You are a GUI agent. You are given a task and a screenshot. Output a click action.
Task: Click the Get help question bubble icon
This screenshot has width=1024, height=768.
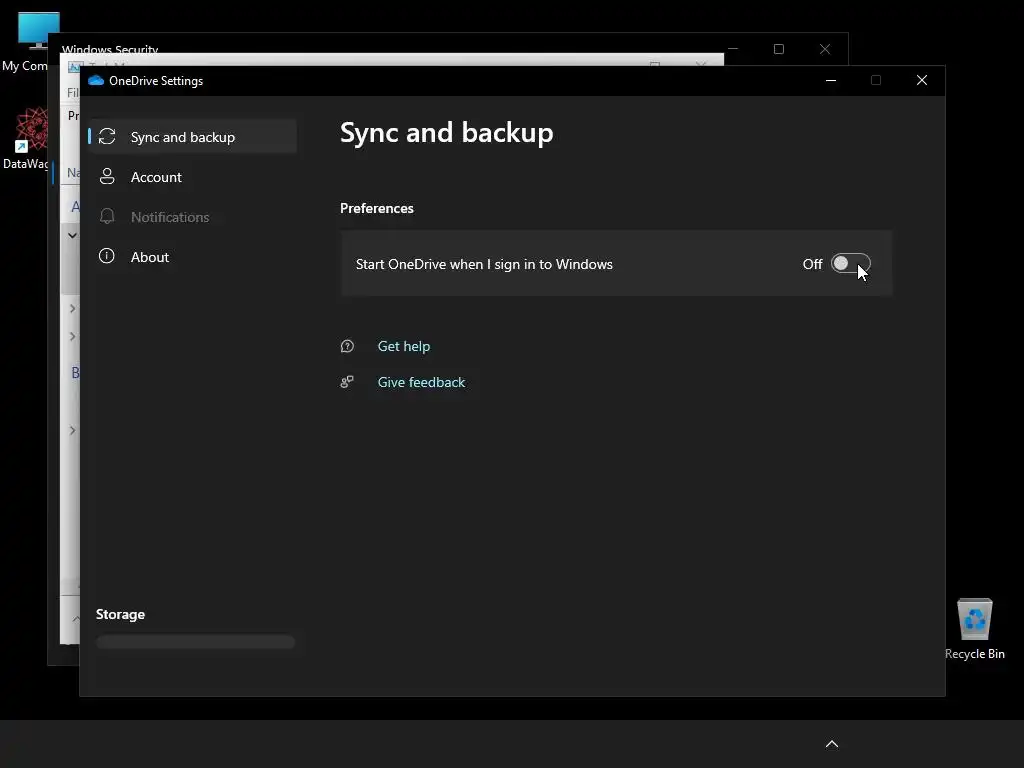347,346
